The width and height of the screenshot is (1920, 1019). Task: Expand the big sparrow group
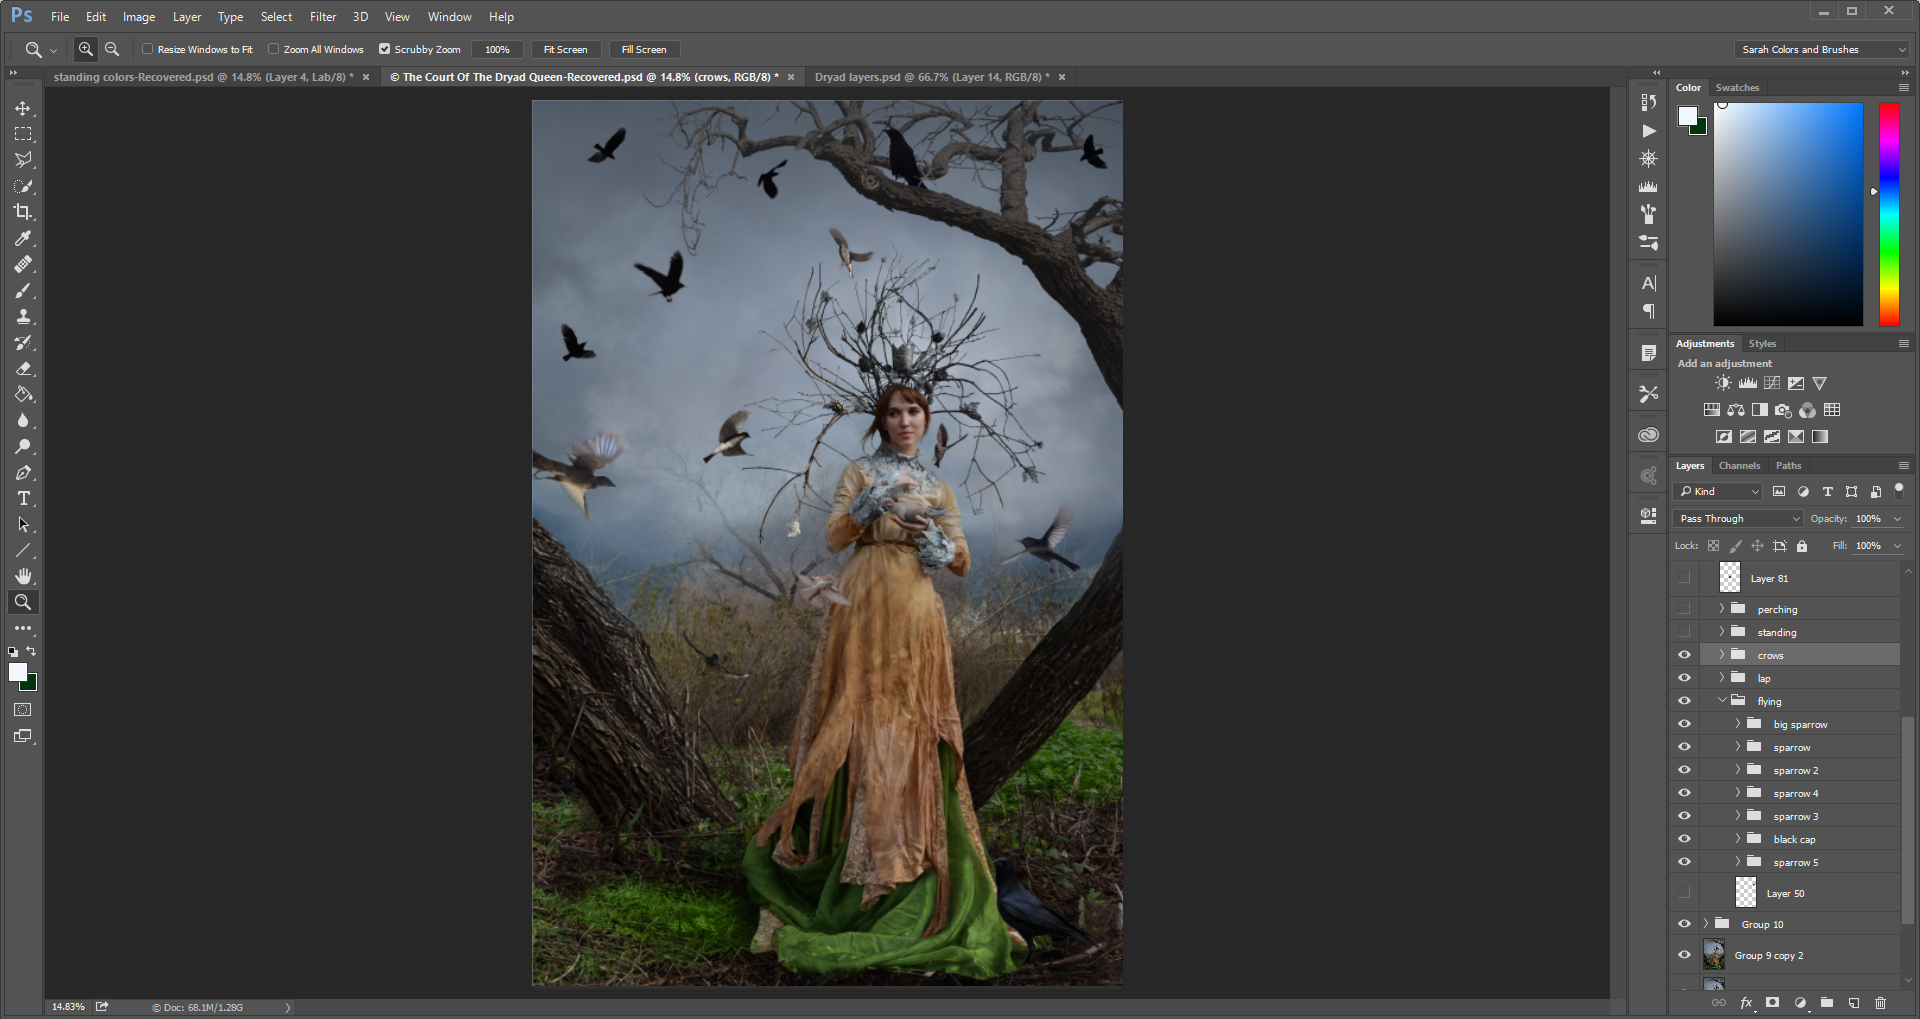click(x=1737, y=723)
